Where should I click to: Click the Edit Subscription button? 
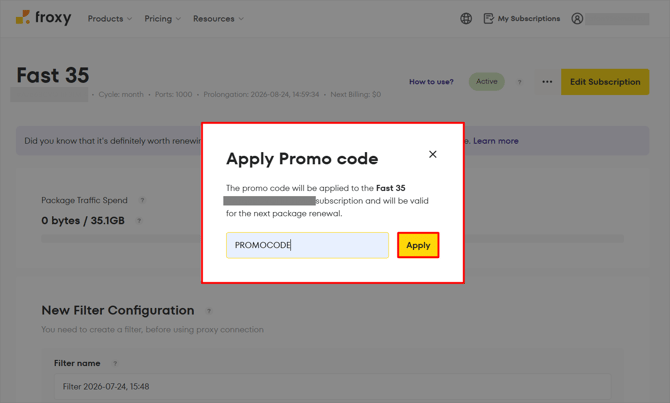click(x=605, y=82)
